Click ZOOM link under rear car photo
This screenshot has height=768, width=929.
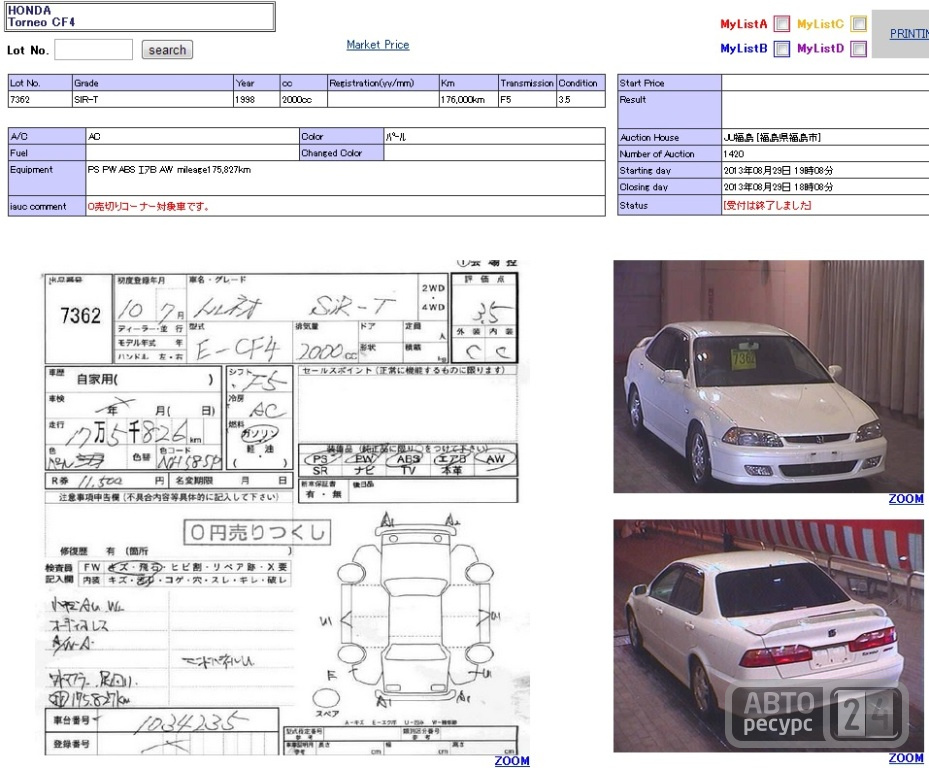click(x=906, y=758)
